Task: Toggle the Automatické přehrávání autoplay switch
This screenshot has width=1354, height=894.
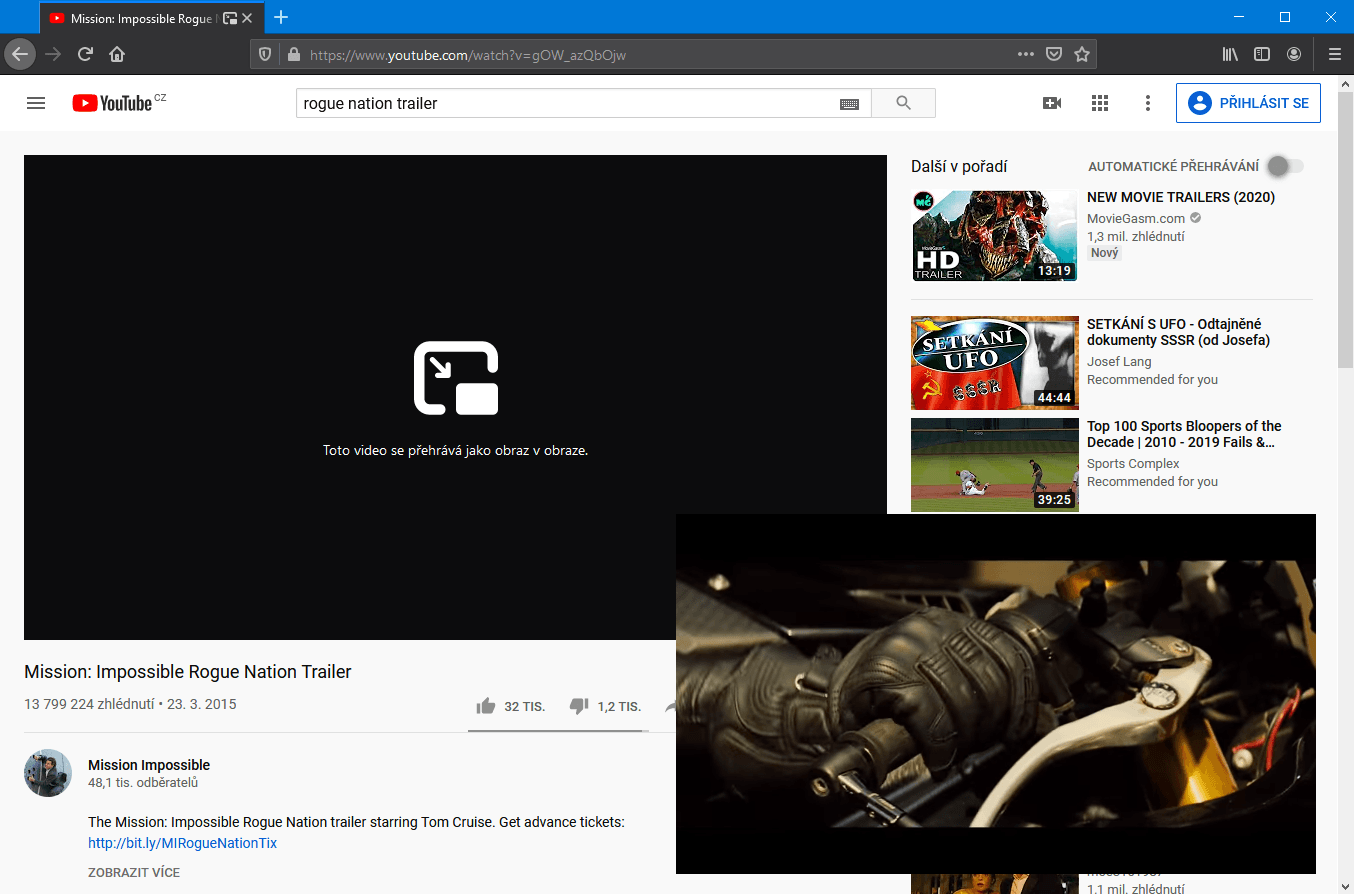Action: coord(1284,166)
